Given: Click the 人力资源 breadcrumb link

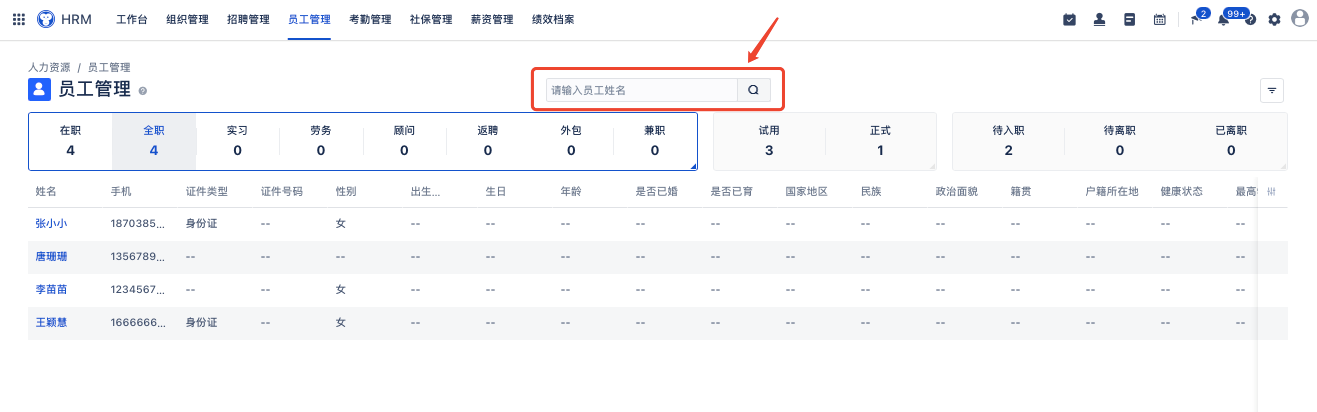Looking at the screenshot, I should [x=50, y=67].
